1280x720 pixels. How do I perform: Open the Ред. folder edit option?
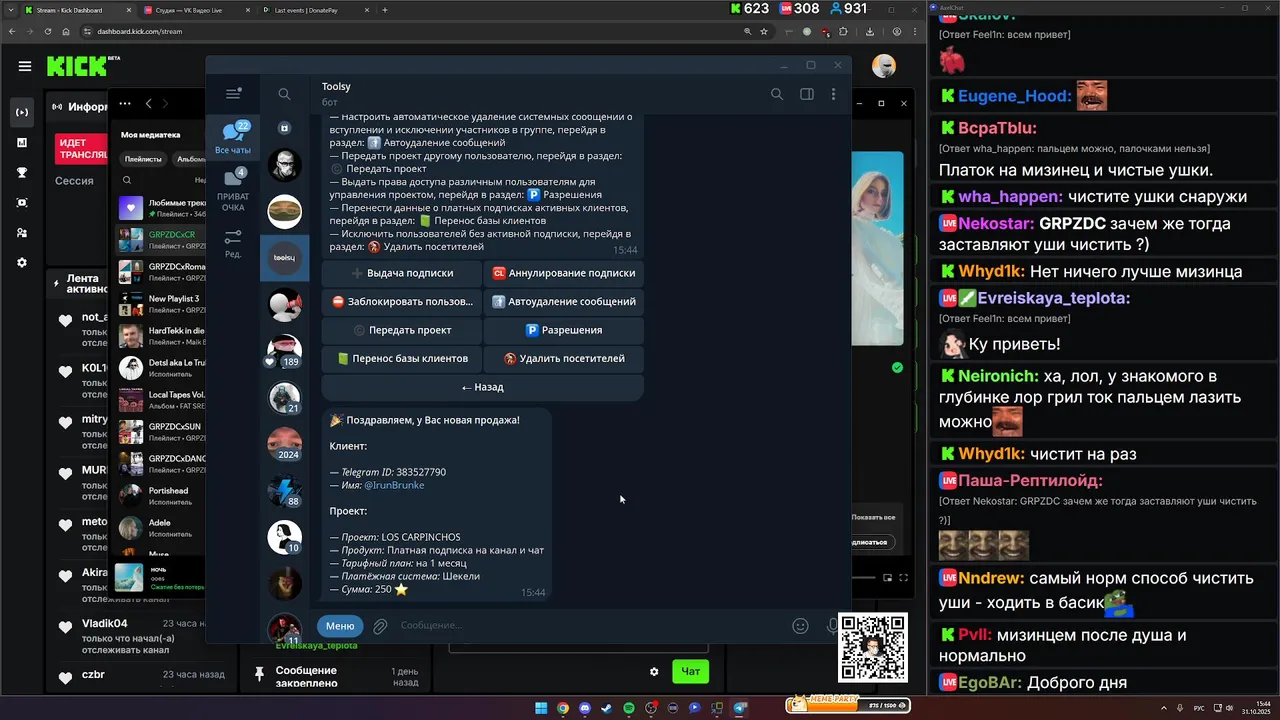[233, 244]
